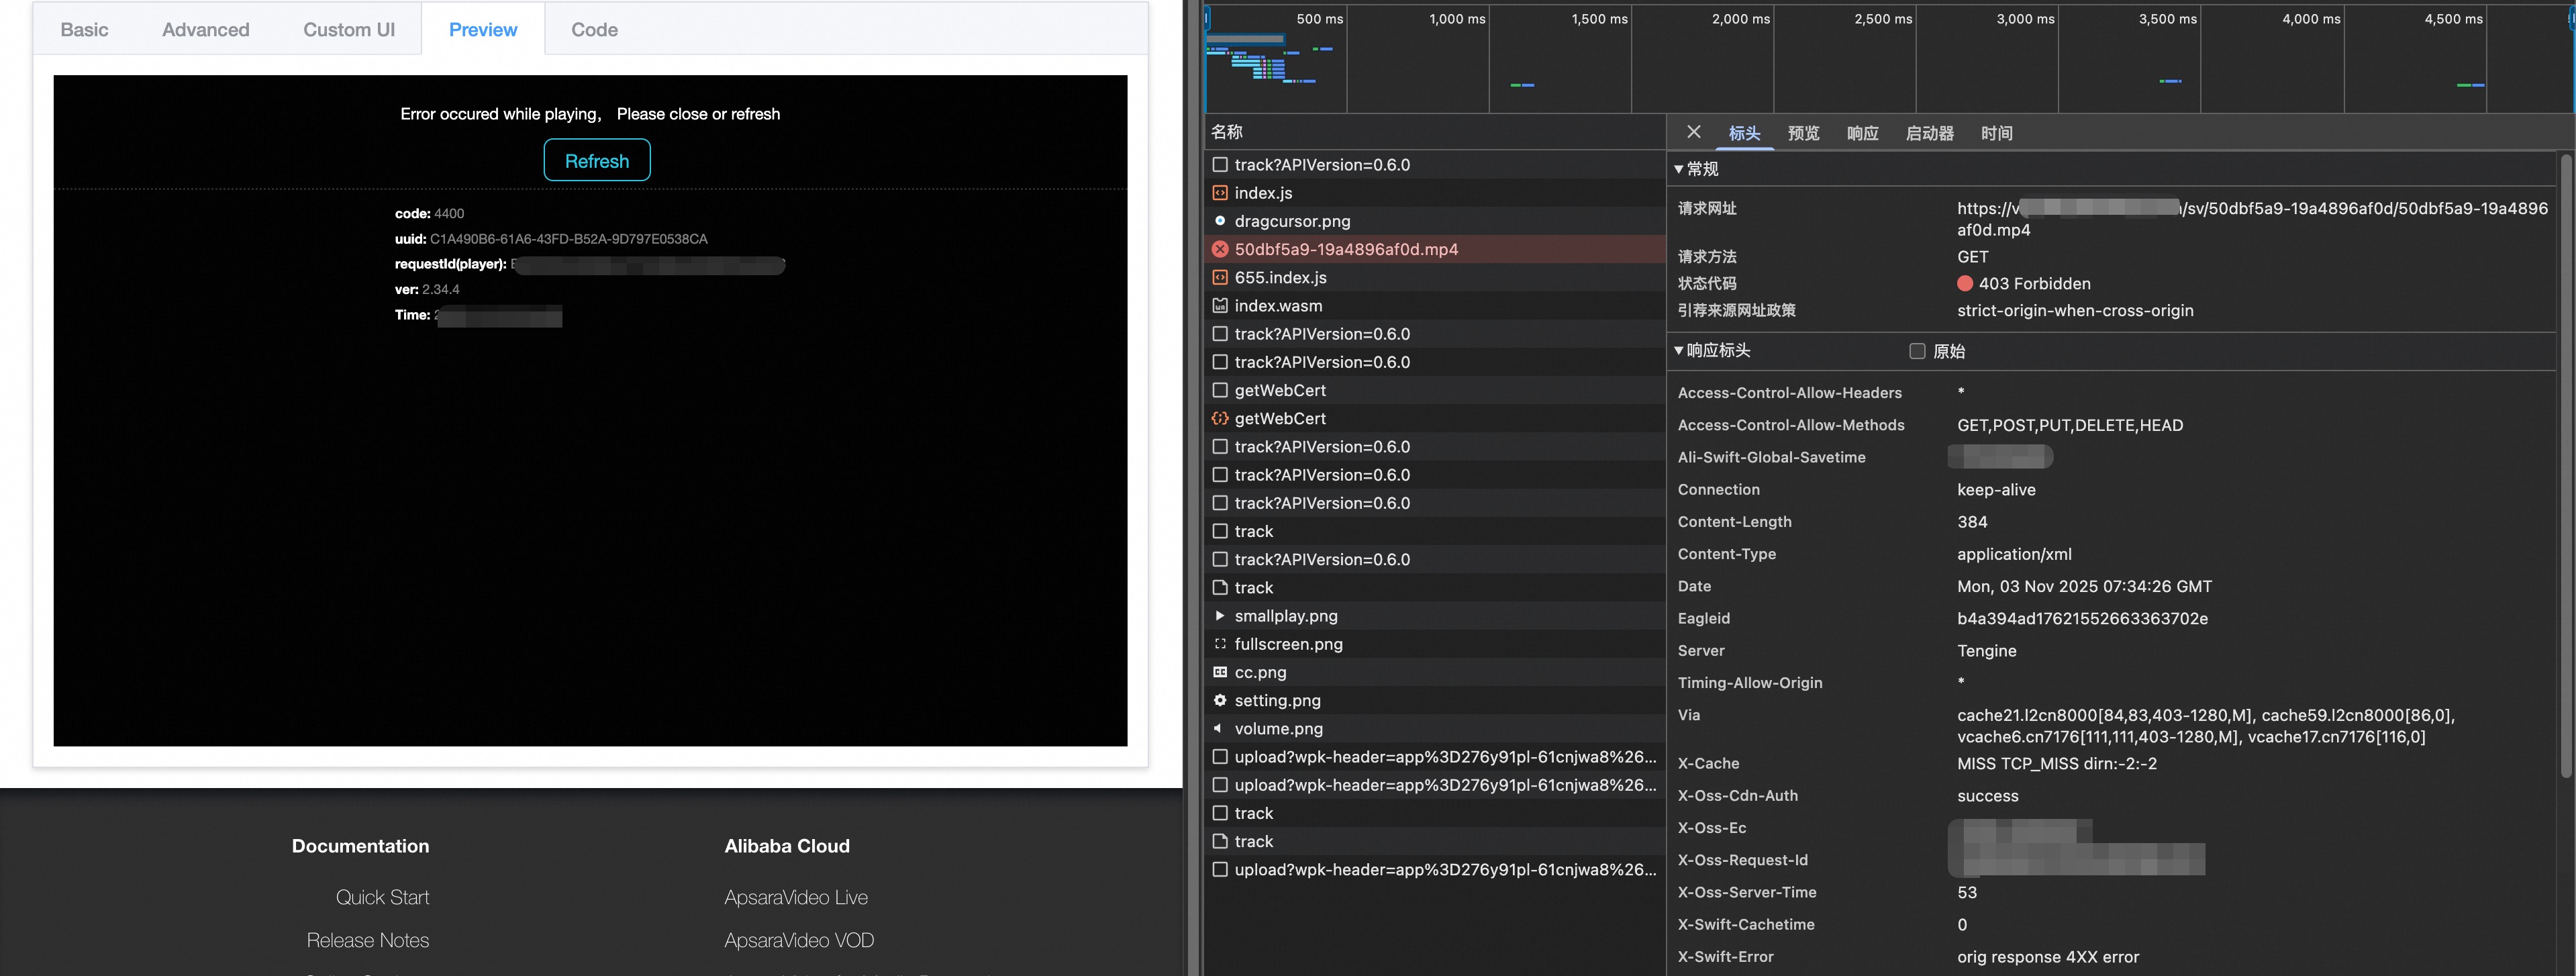The width and height of the screenshot is (2576, 976).
Task: Click the headers panel vertical scrollbar
Action: 2566,465
